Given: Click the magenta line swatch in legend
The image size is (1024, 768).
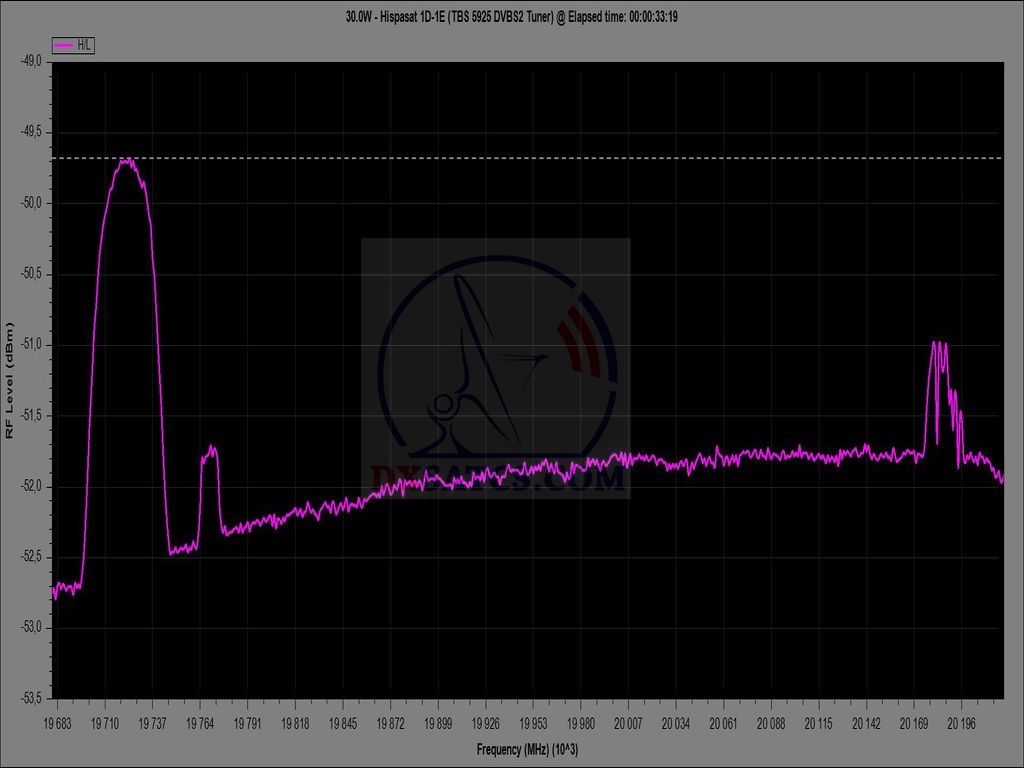Looking at the screenshot, I should pos(64,45).
